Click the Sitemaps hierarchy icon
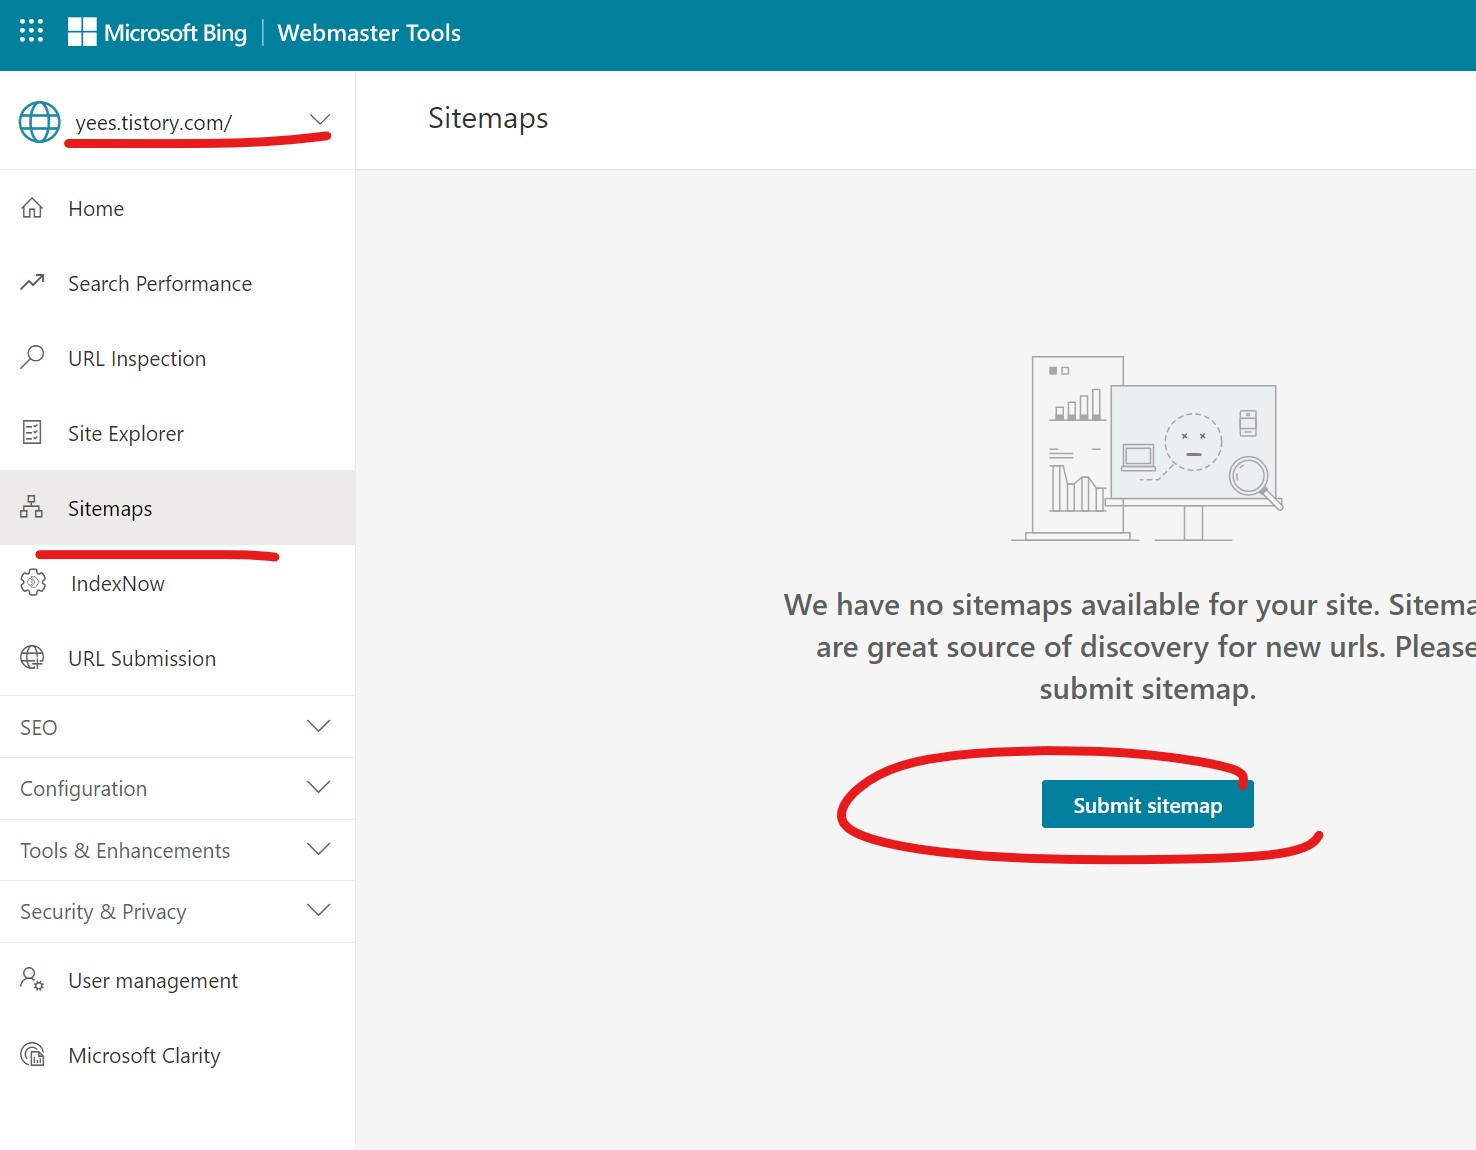The width and height of the screenshot is (1476, 1150). 32,507
